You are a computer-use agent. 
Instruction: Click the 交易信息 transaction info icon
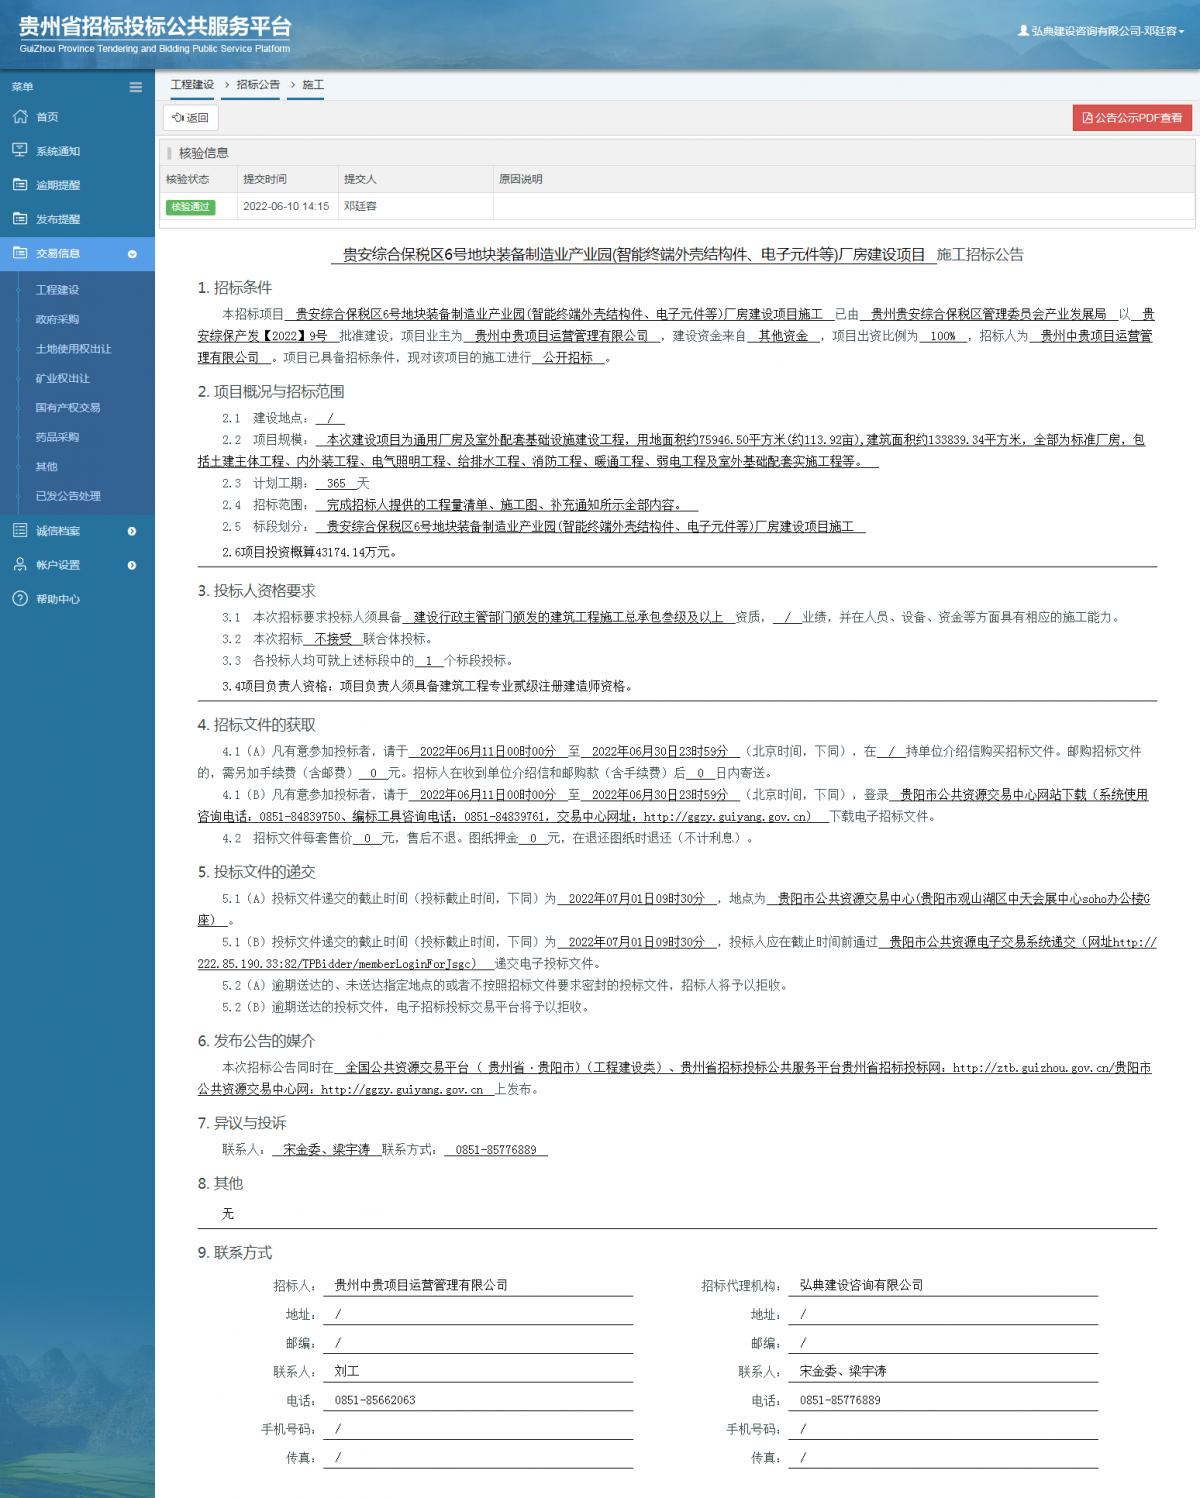point(21,253)
